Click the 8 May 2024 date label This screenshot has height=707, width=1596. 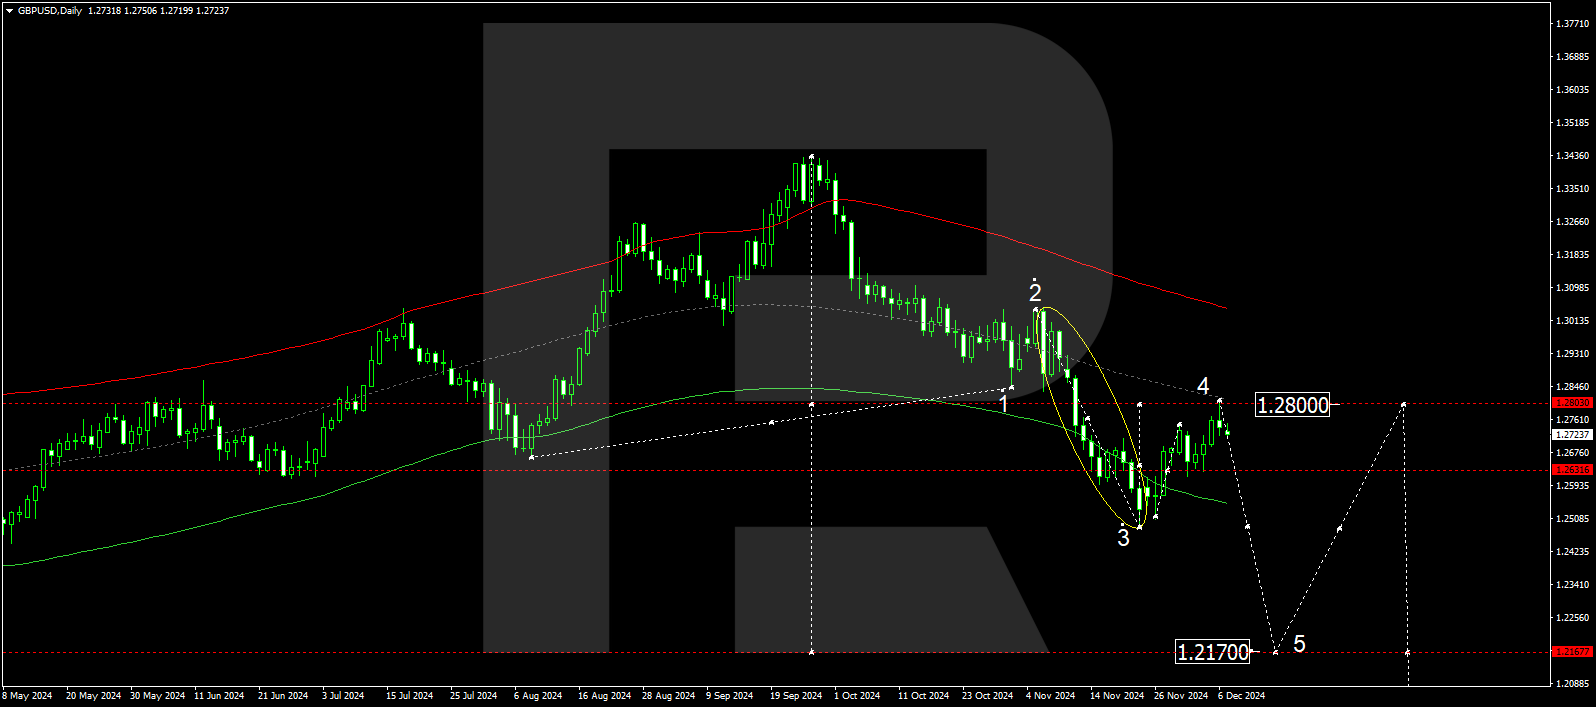(28, 696)
